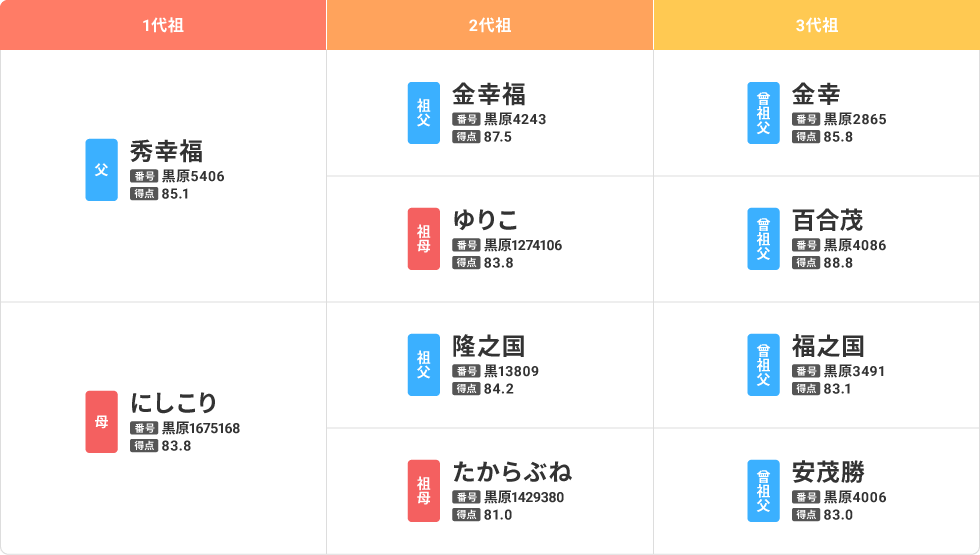Click the 曾祖父 badge beside 安茂勝
The image size is (980, 555).
tap(763, 491)
